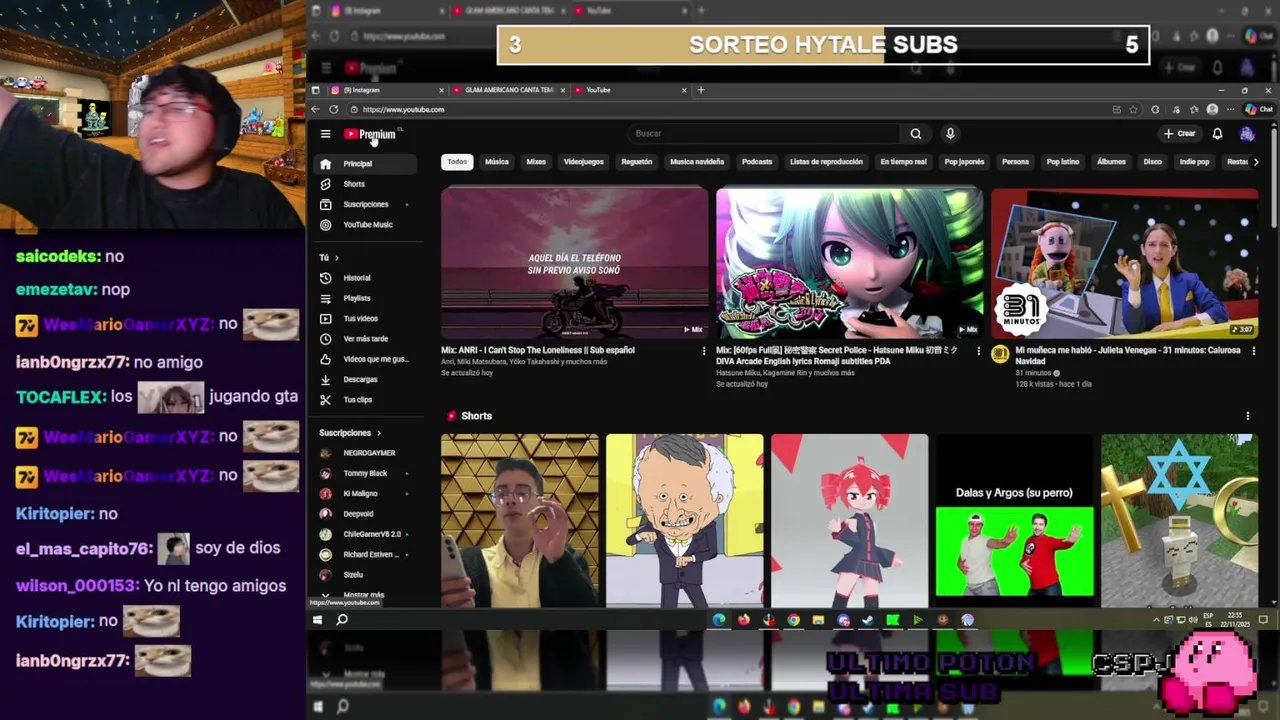The height and width of the screenshot is (720, 1280).
Task: Open the Minecraft religious symbols Short
Action: click(1179, 520)
